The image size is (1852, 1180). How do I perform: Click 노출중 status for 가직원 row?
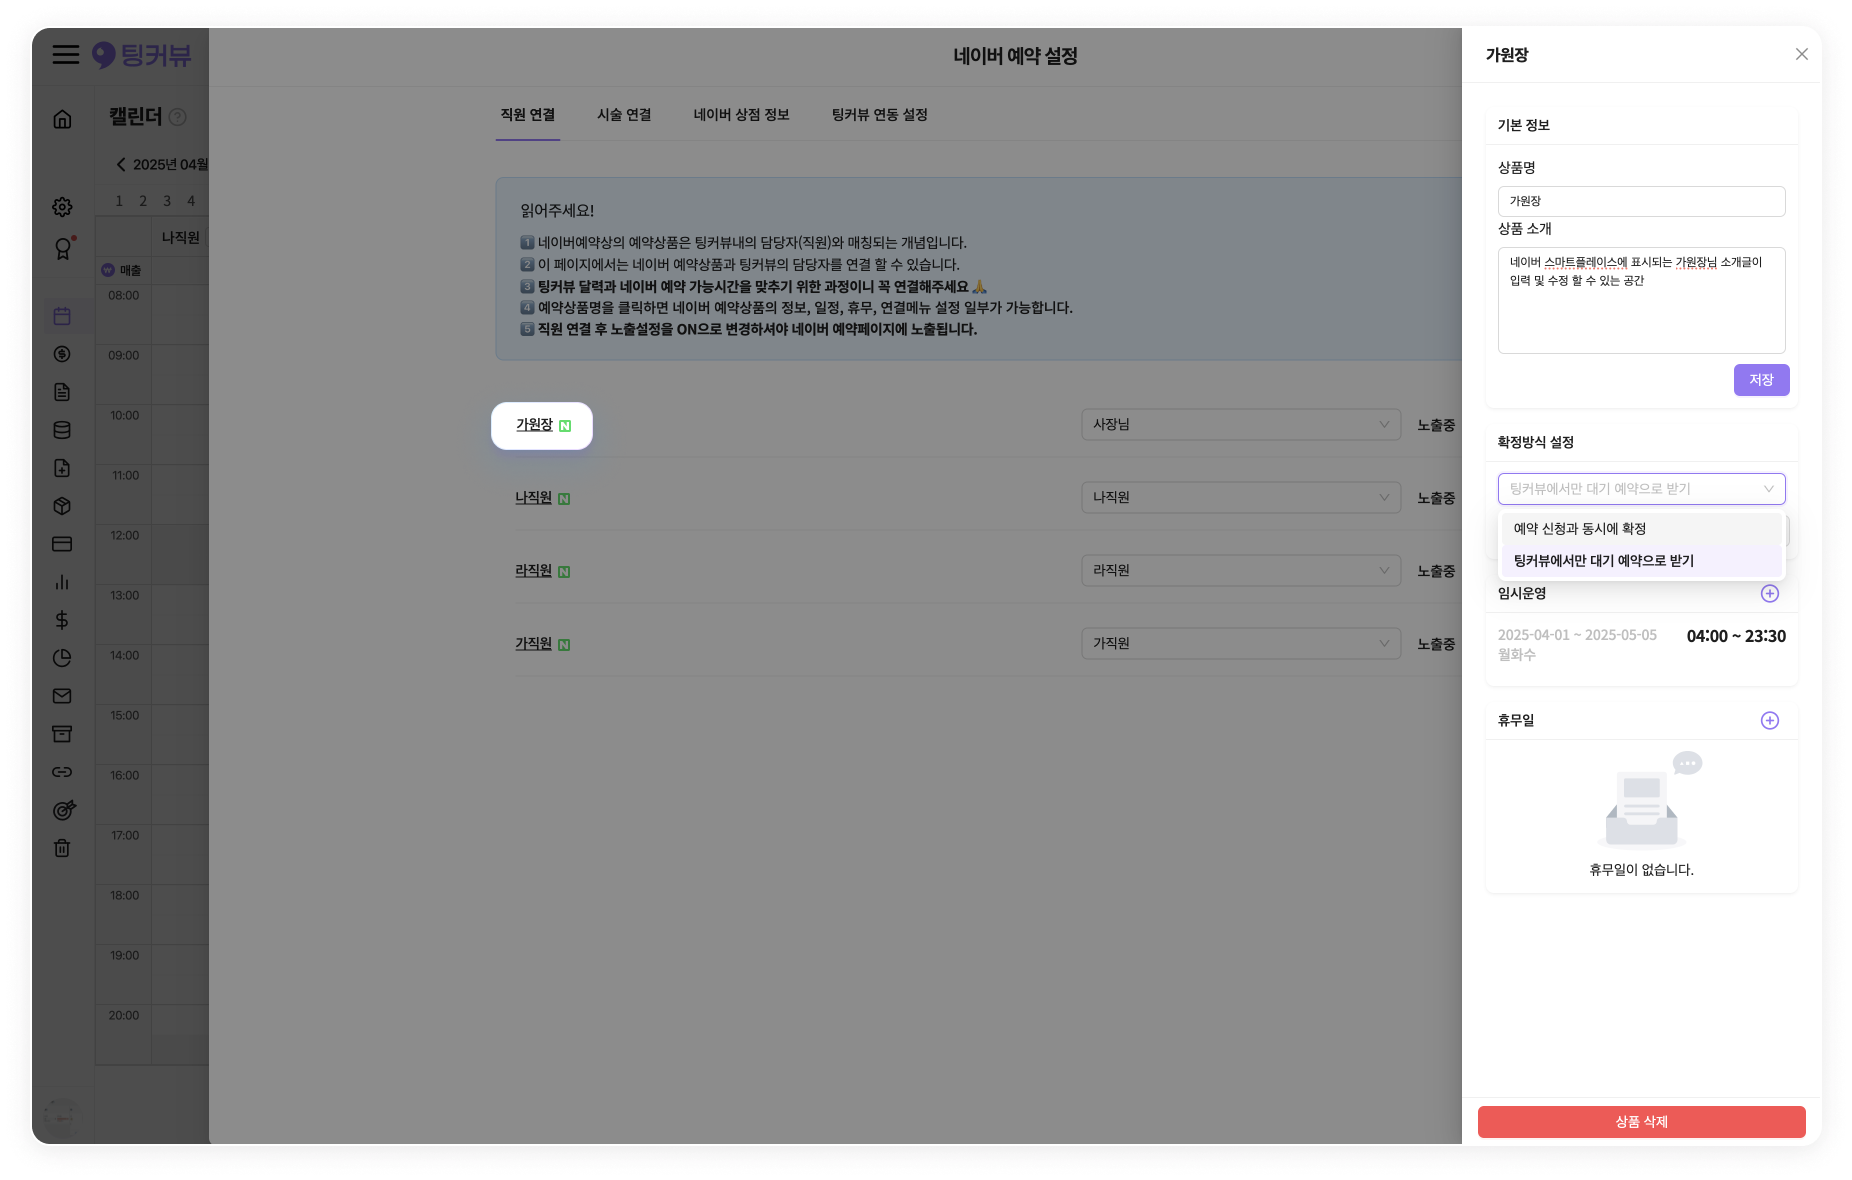click(1436, 644)
